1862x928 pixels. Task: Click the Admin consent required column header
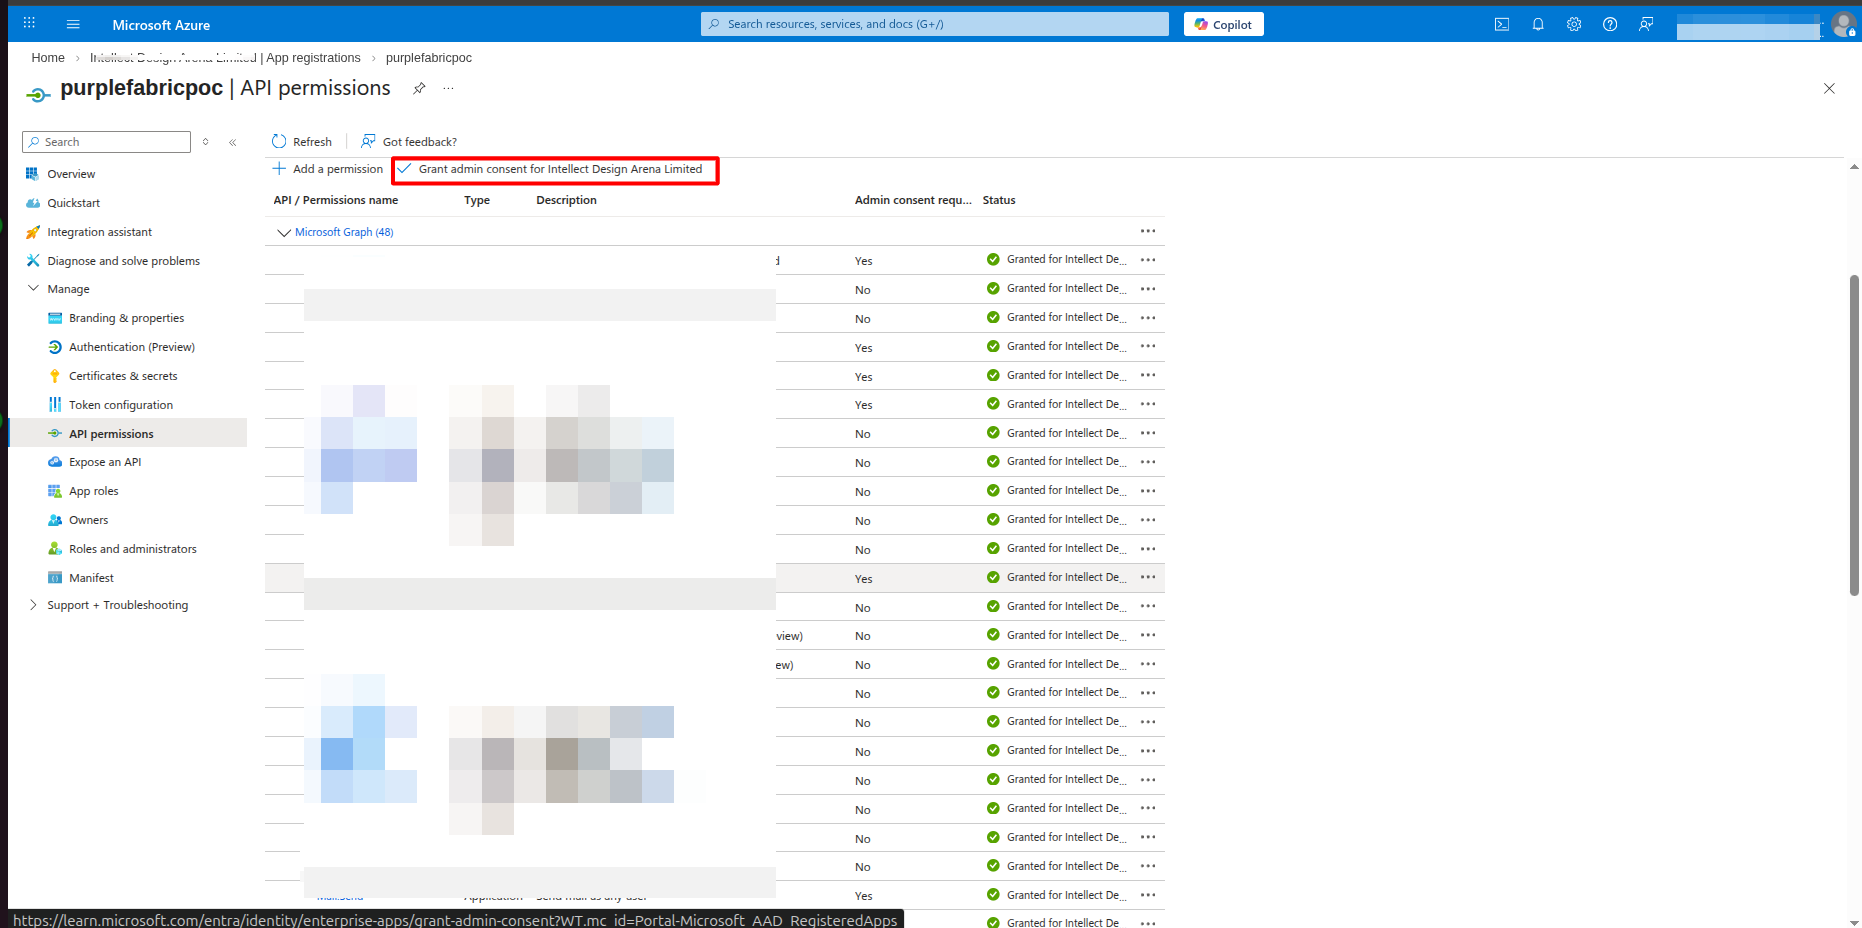[x=913, y=200]
